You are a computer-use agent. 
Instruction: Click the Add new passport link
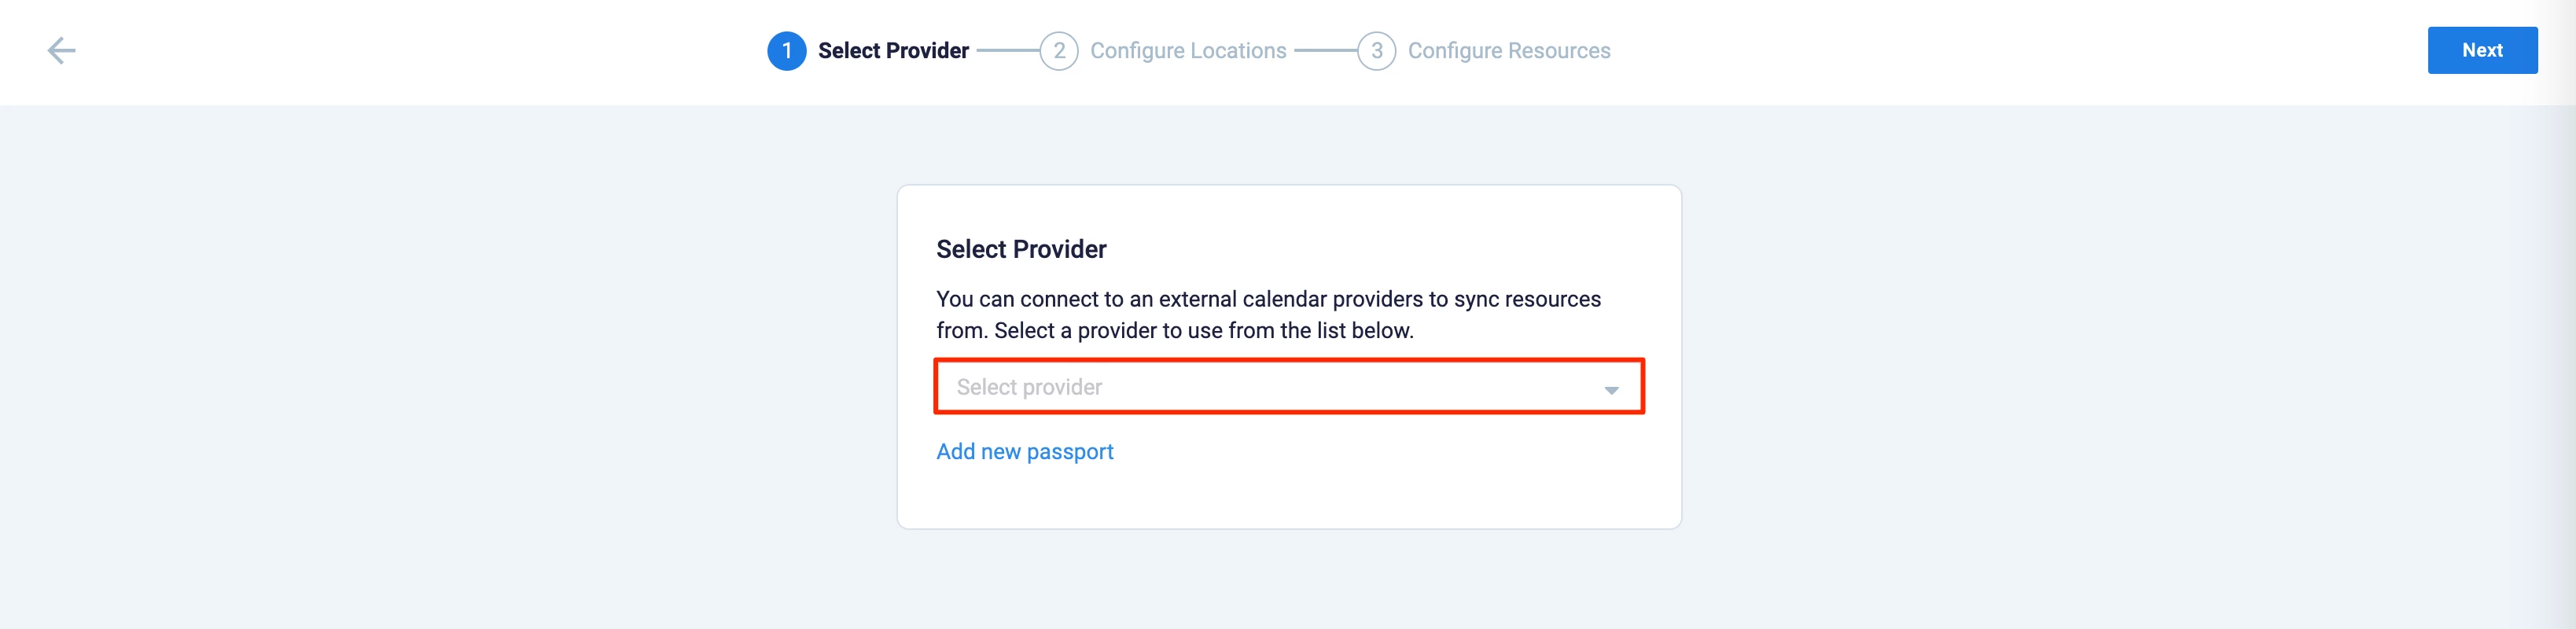[1024, 452]
